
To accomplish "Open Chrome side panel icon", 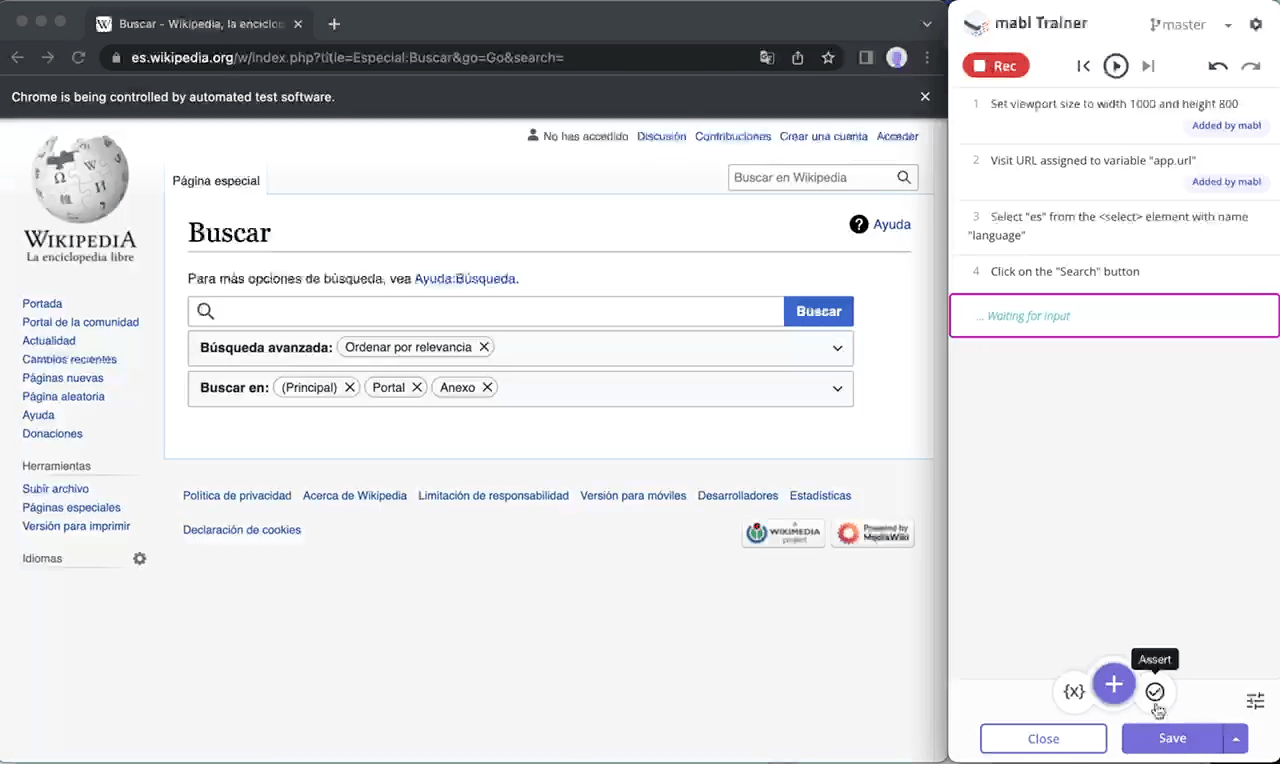I will 866,58.
